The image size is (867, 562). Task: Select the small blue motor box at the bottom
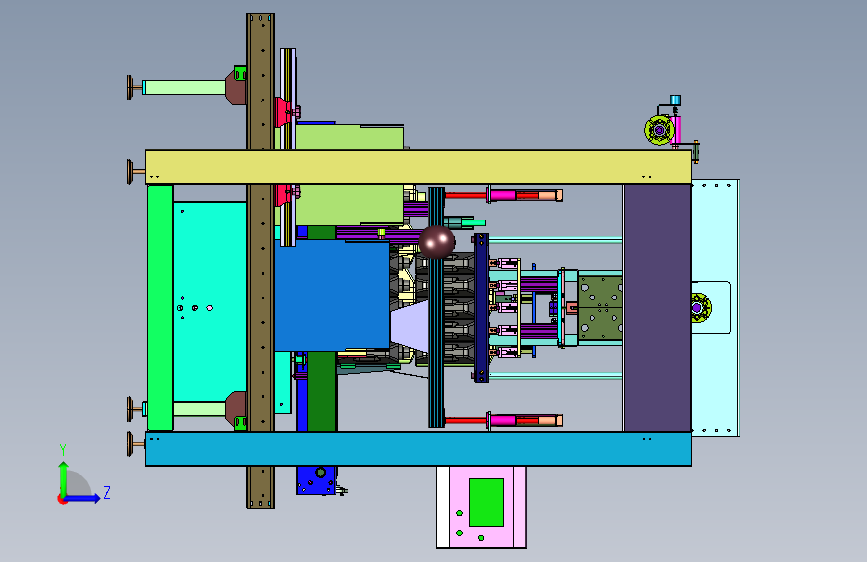coord(316,481)
